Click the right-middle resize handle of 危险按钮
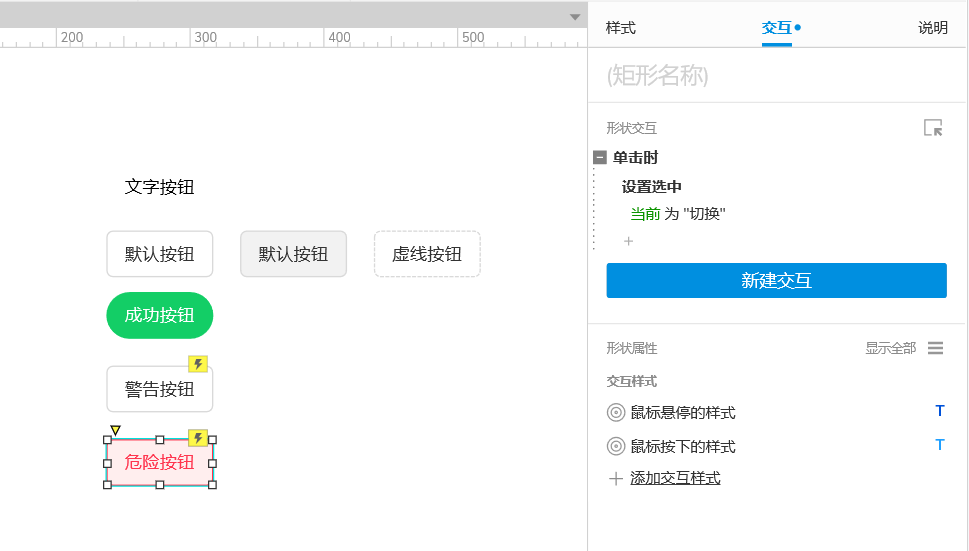Screen dimensions: 969x551 click(213, 463)
